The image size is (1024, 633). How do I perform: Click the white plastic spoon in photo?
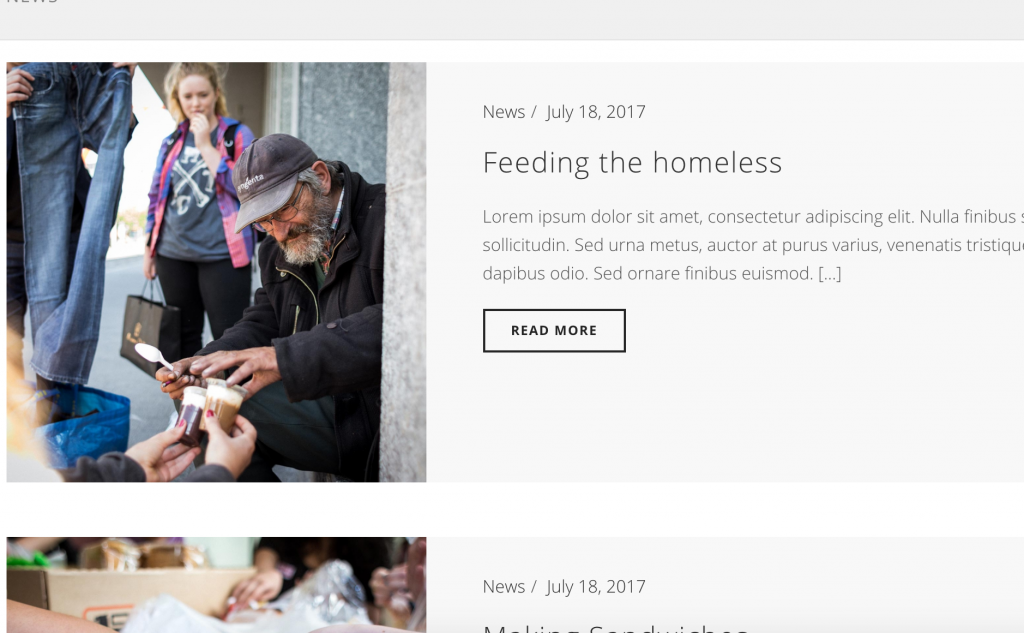point(154,356)
